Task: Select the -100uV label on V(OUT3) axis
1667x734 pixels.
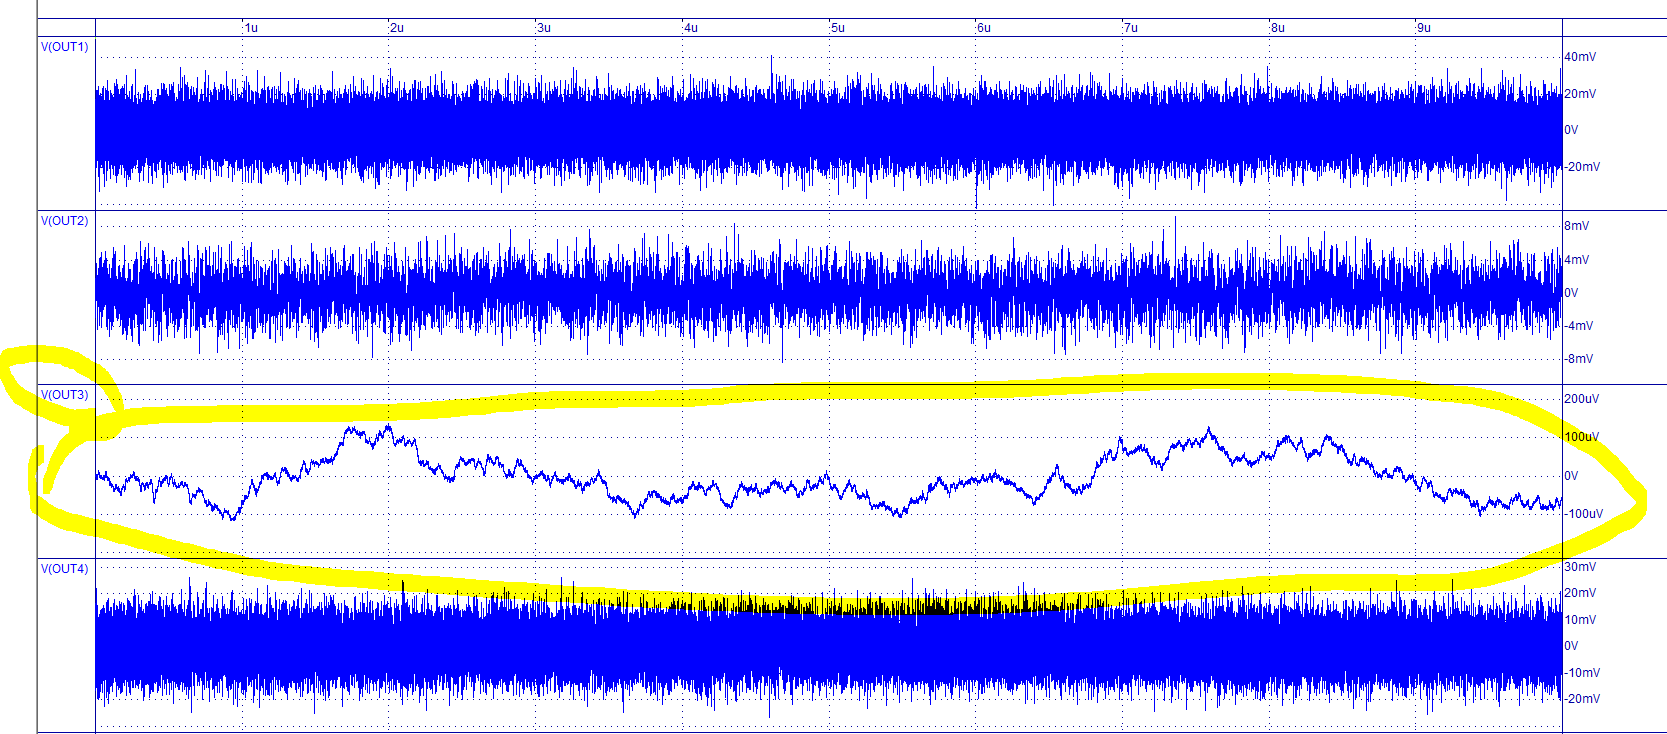Action: click(1584, 514)
